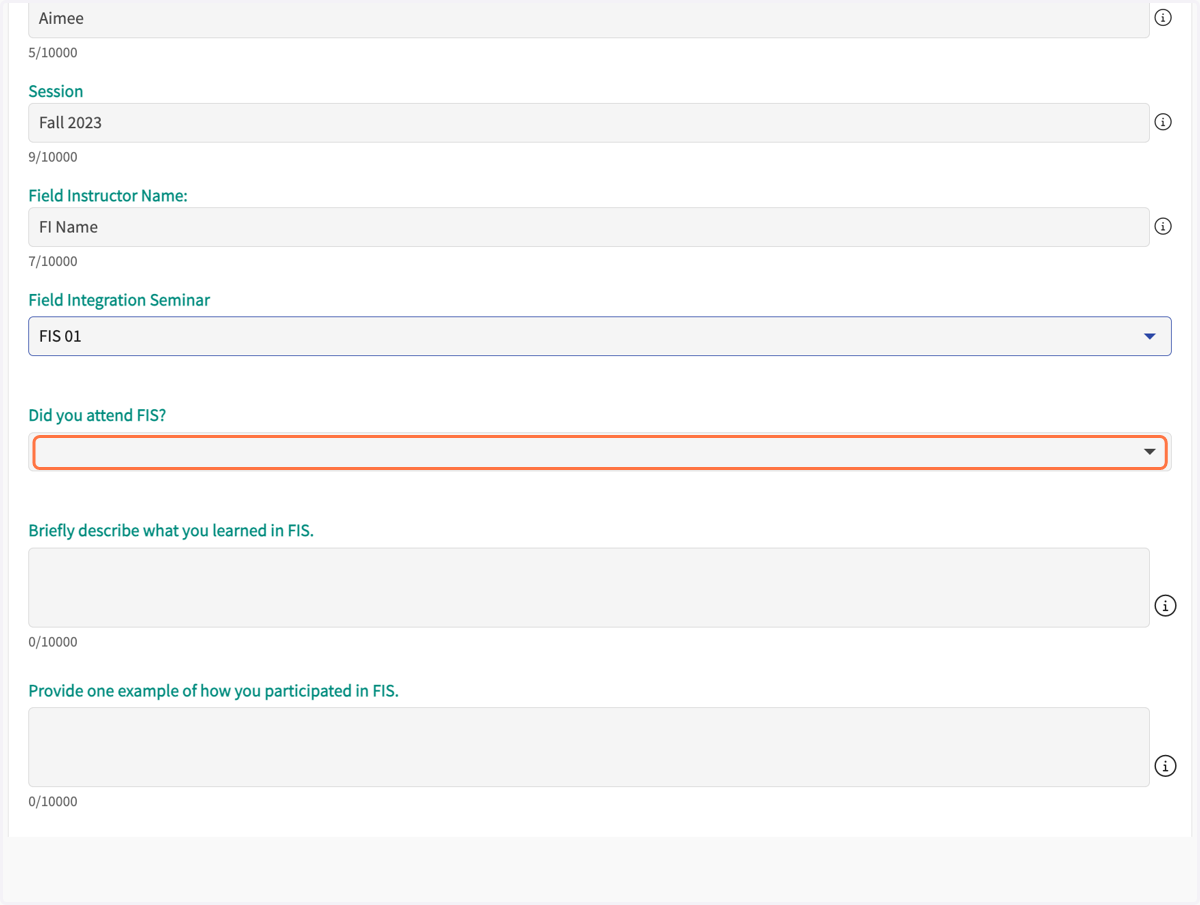Click the 'what you learned in FIS' textarea

click(x=589, y=587)
